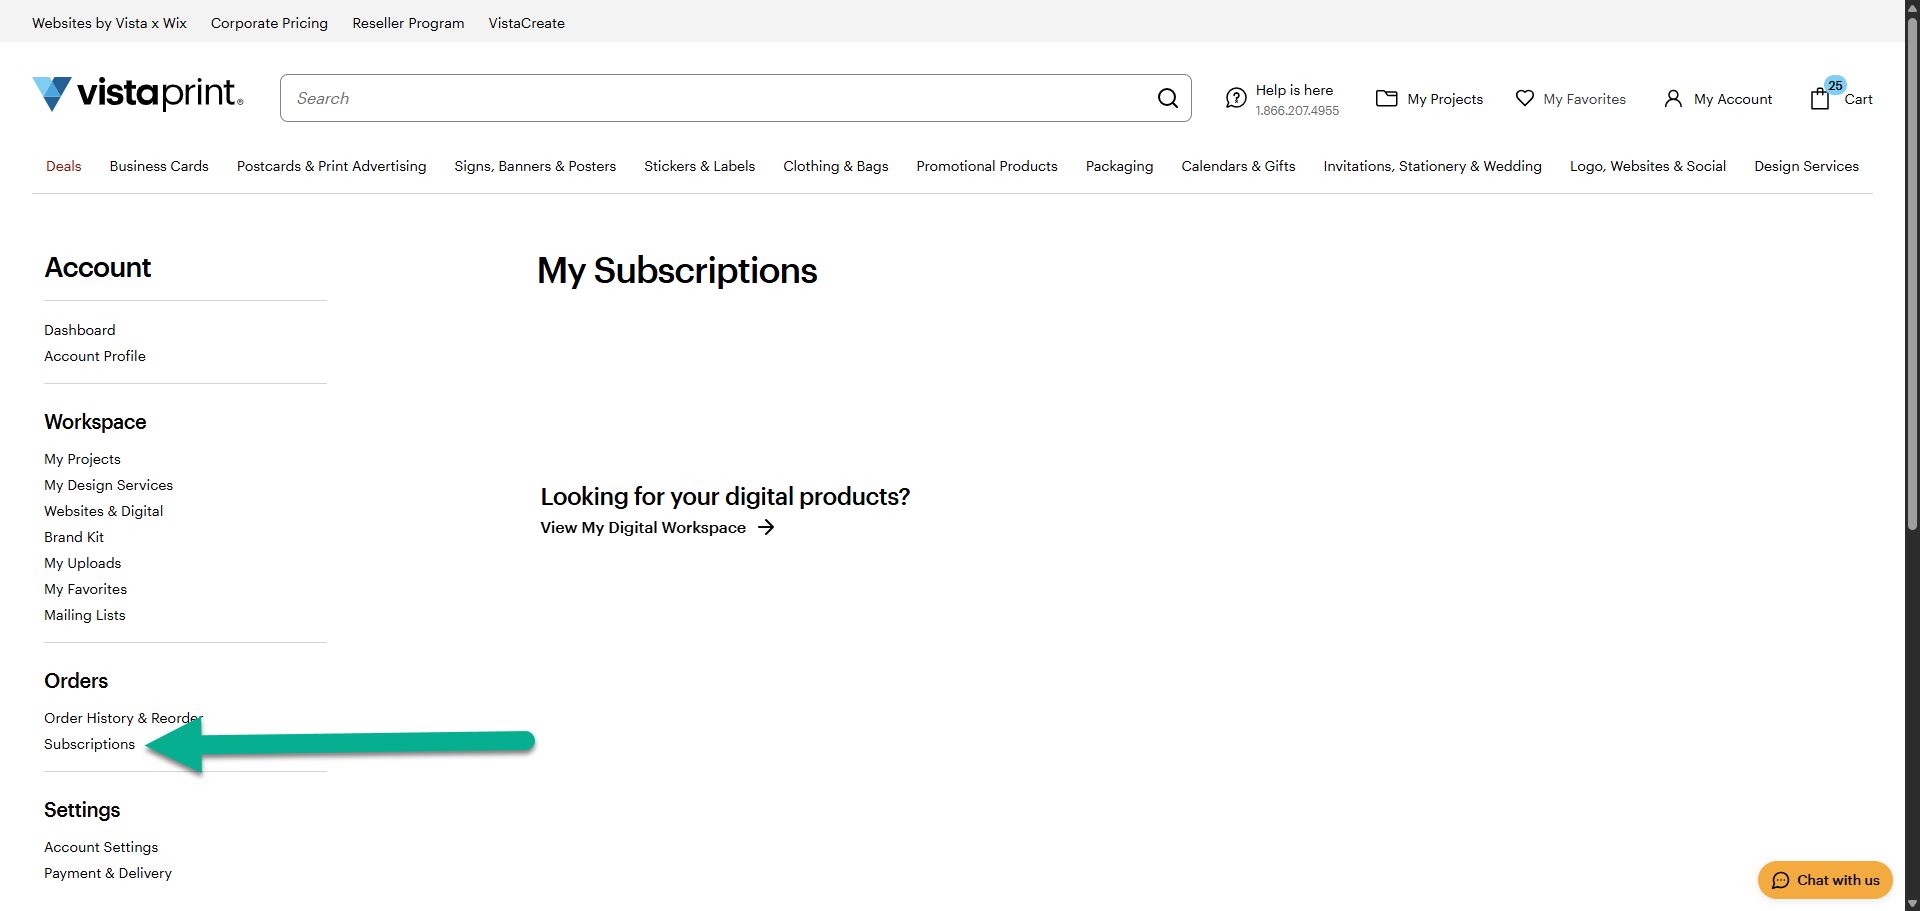Click the Chat with us button
Viewport: 1920px width, 911px height.
[x=1825, y=880]
